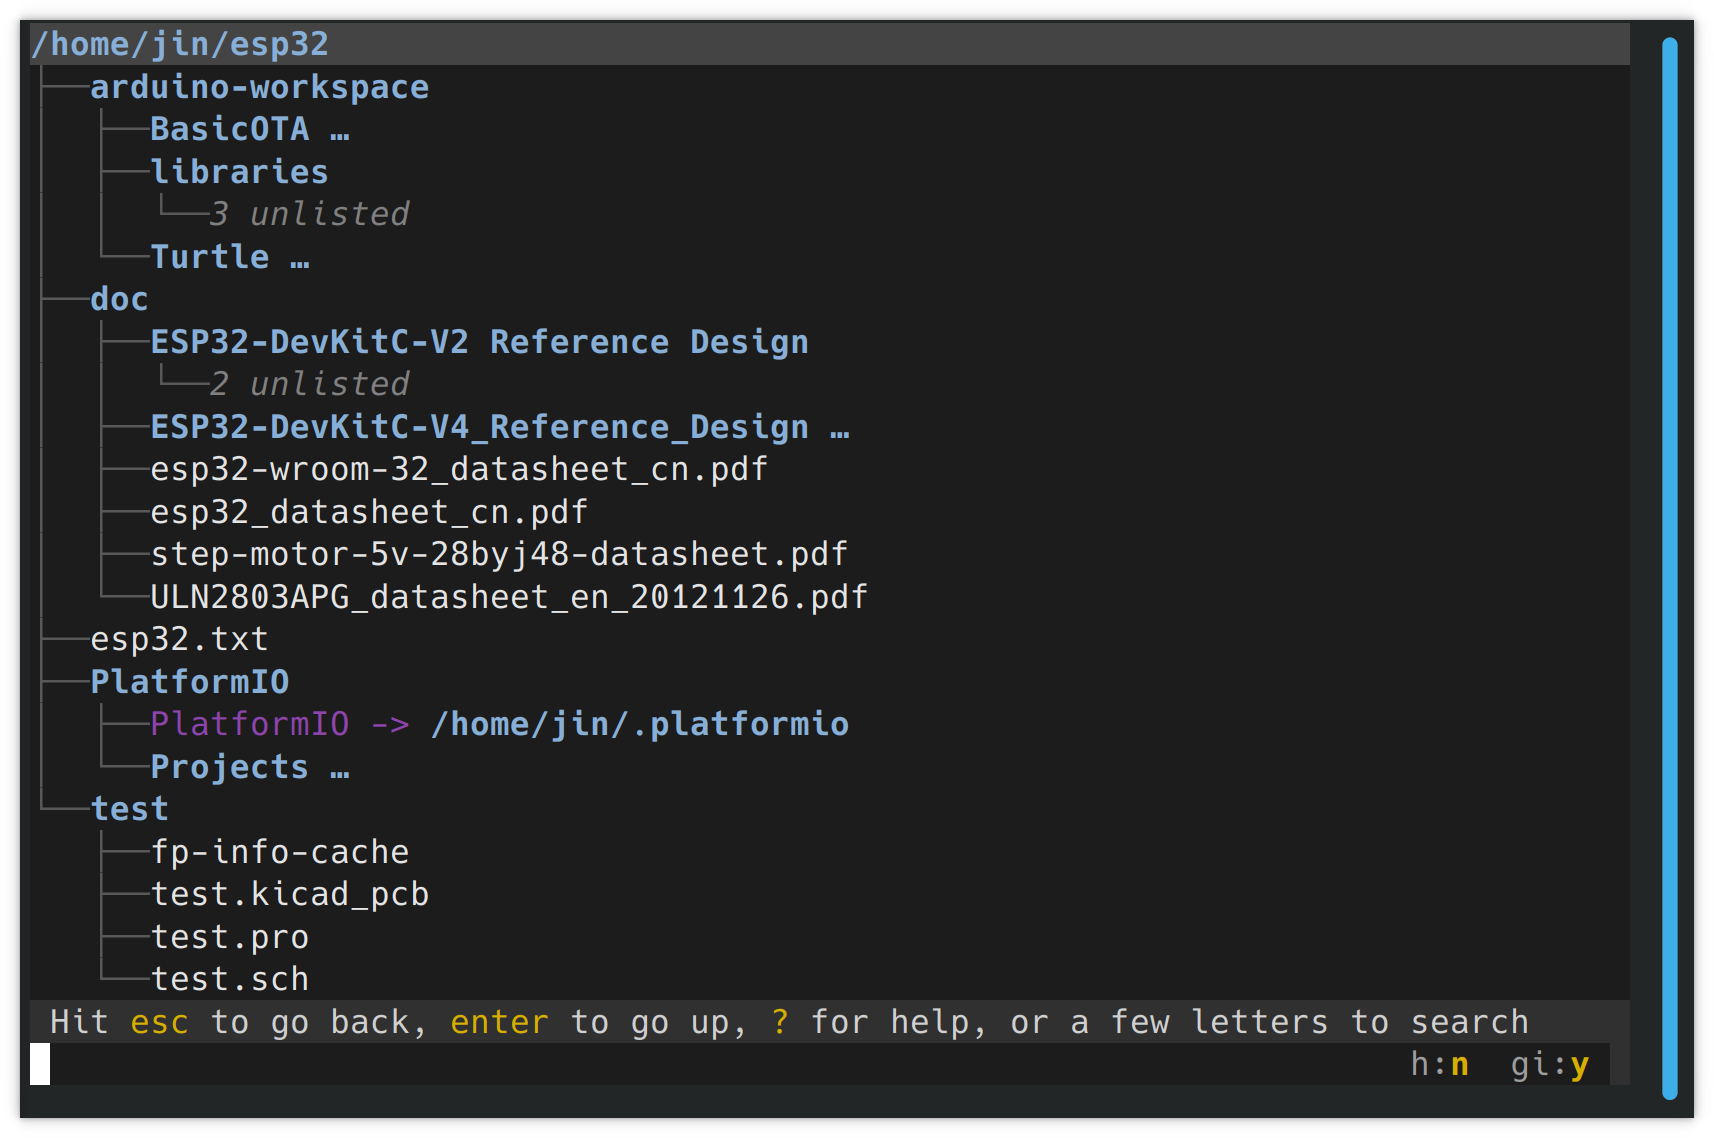Click '3 unlisted' under libraries
The width and height of the screenshot is (1714, 1138).
(x=310, y=214)
